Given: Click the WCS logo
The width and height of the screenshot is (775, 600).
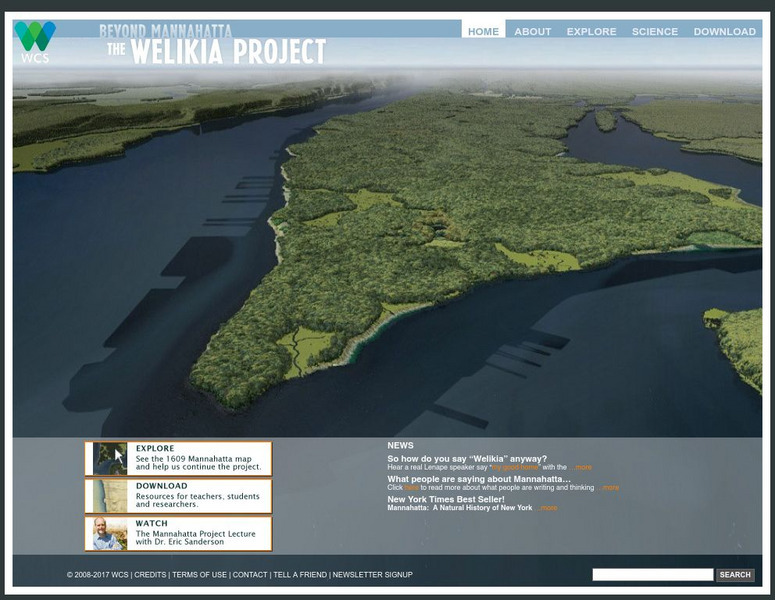Looking at the screenshot, I should (x=35, y=42).
